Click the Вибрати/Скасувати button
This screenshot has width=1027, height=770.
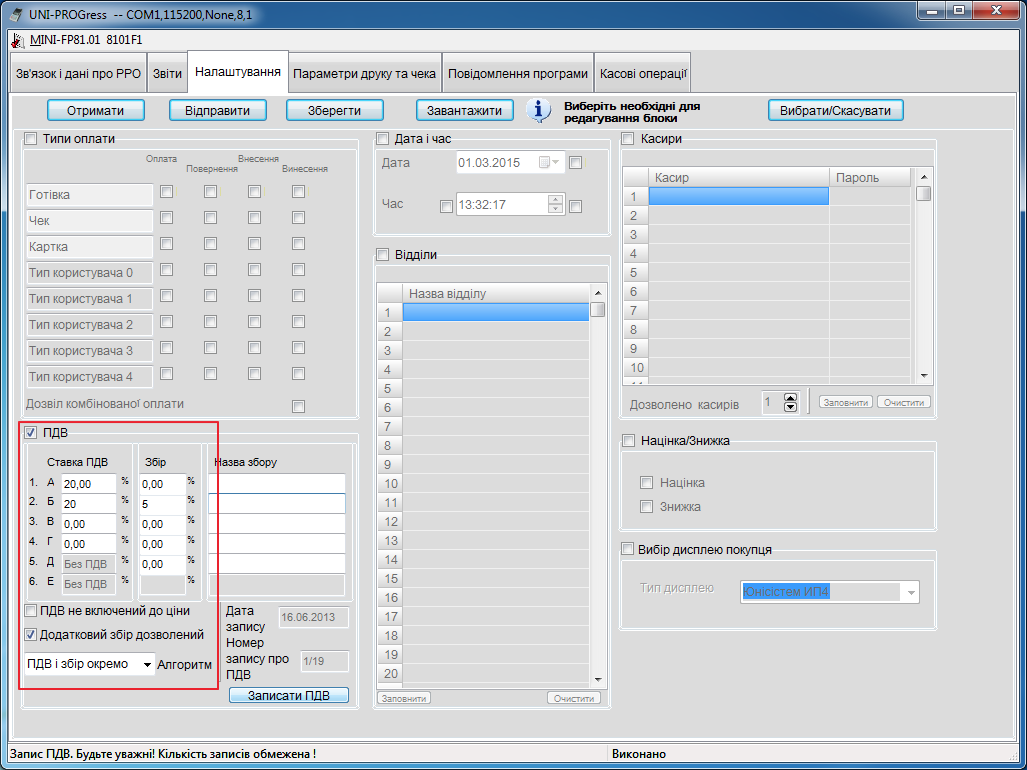pyautogui.click(x=835, y=110)
